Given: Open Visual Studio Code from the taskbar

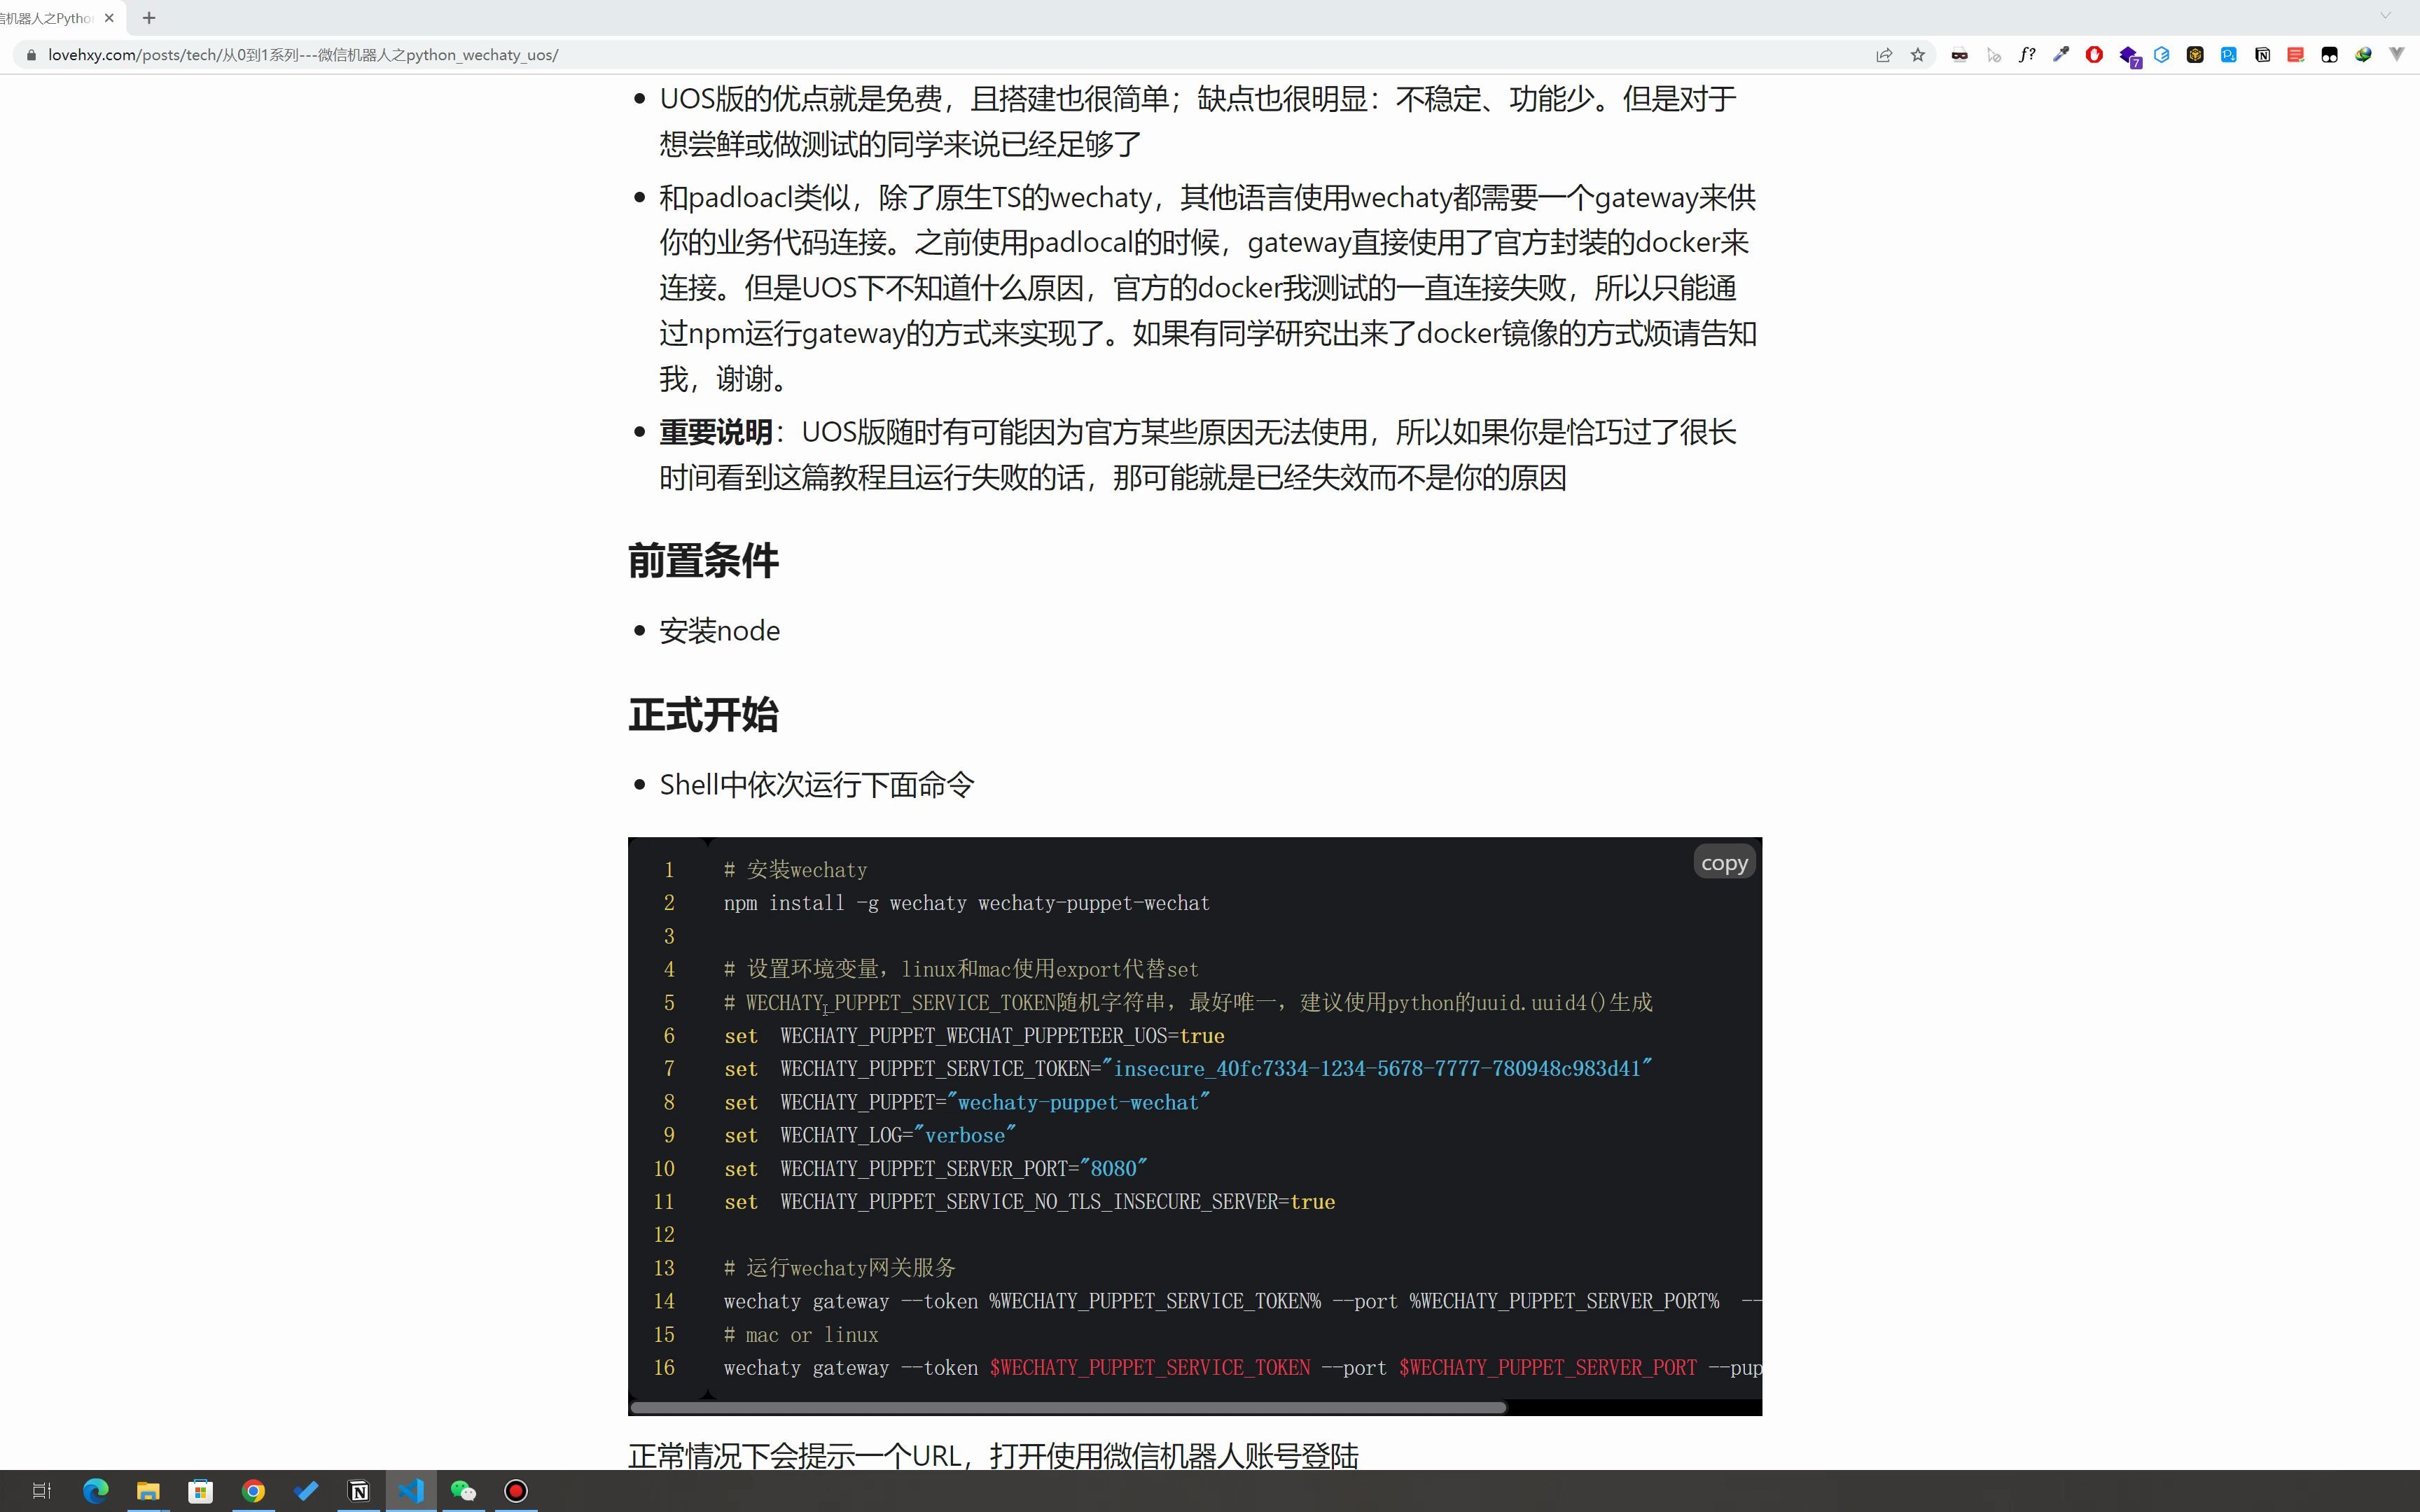Looking at the screenshot, I should tap(412, 1490).
